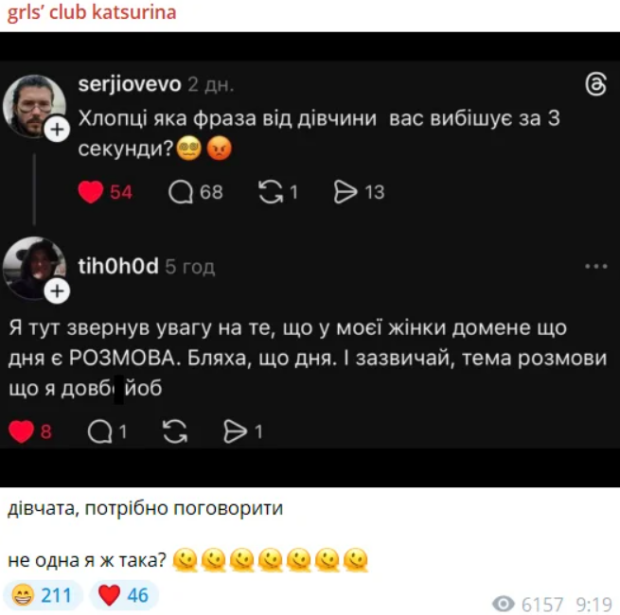Open the tih0h0d username link

pos(118,266)
